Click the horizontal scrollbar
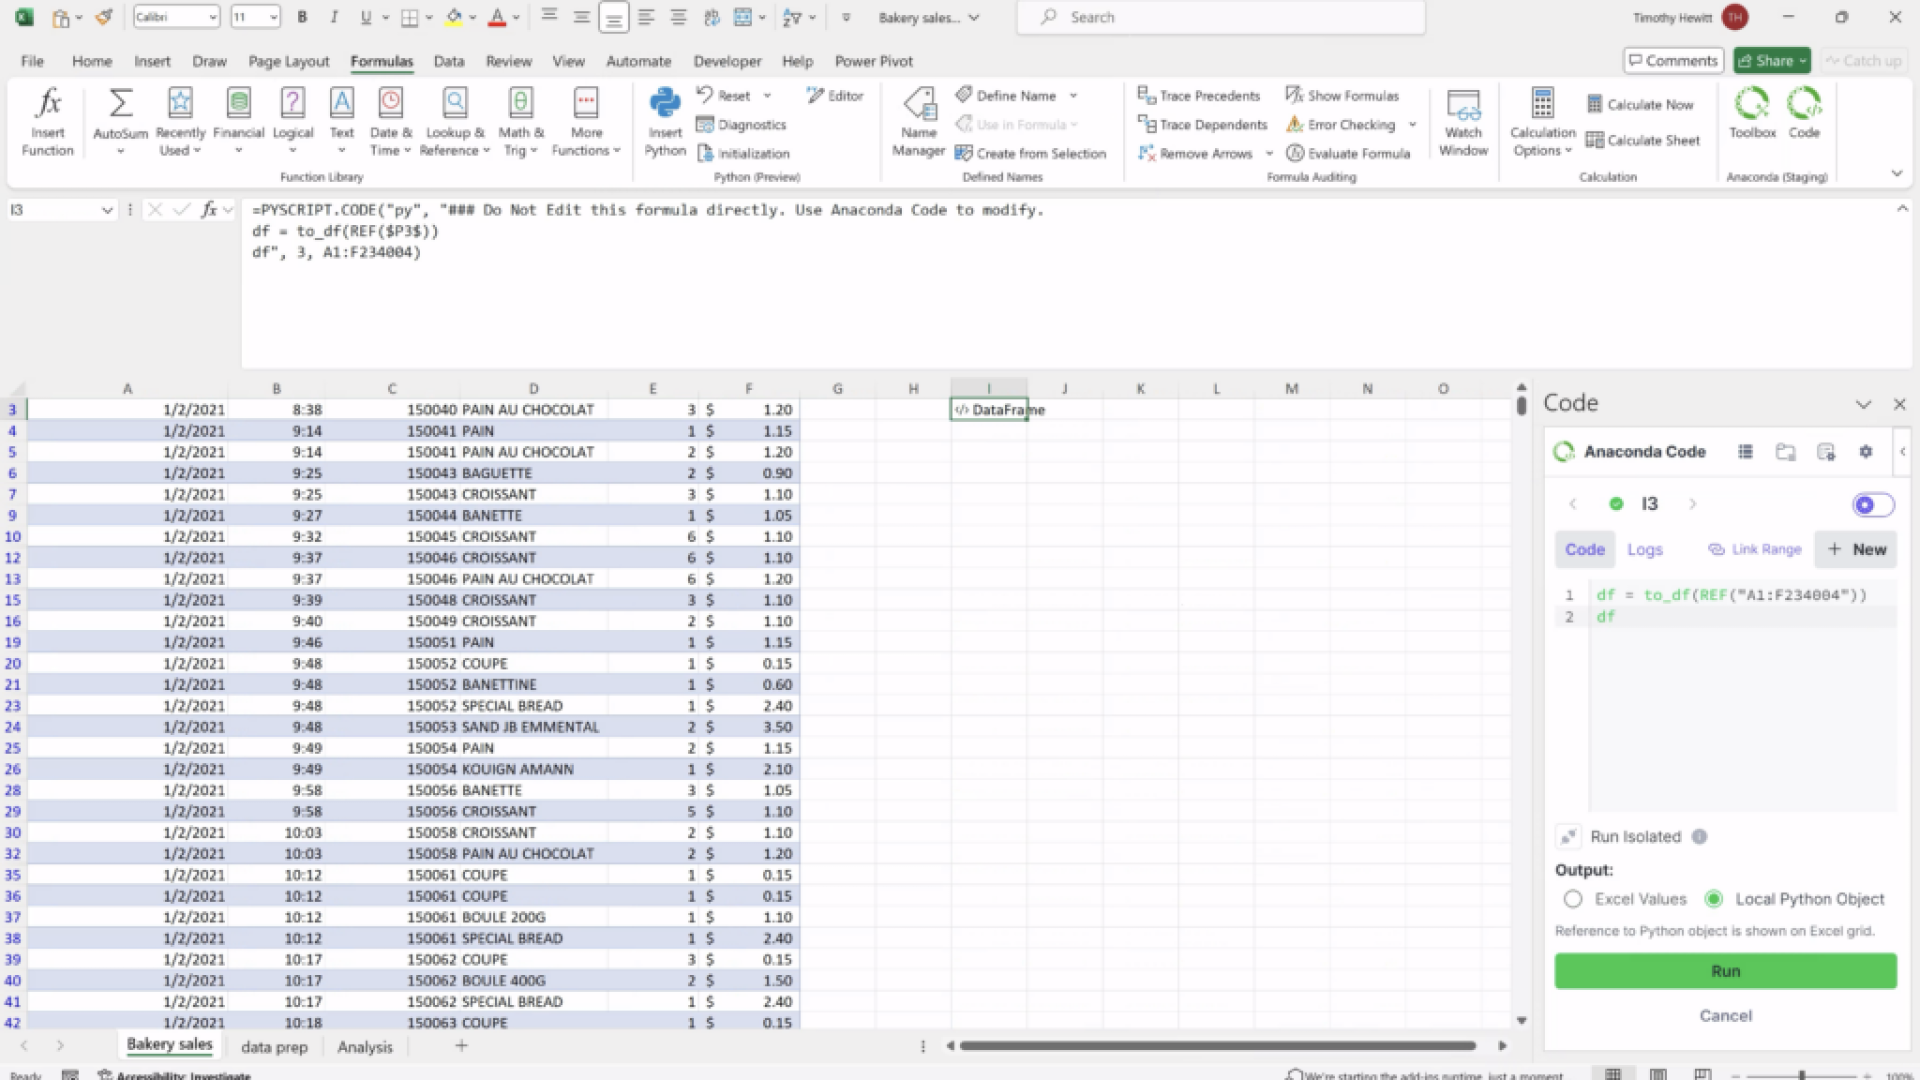Image resolution: width=1920 pixels, height=1080 pixels. (x=1217, y=1046)
